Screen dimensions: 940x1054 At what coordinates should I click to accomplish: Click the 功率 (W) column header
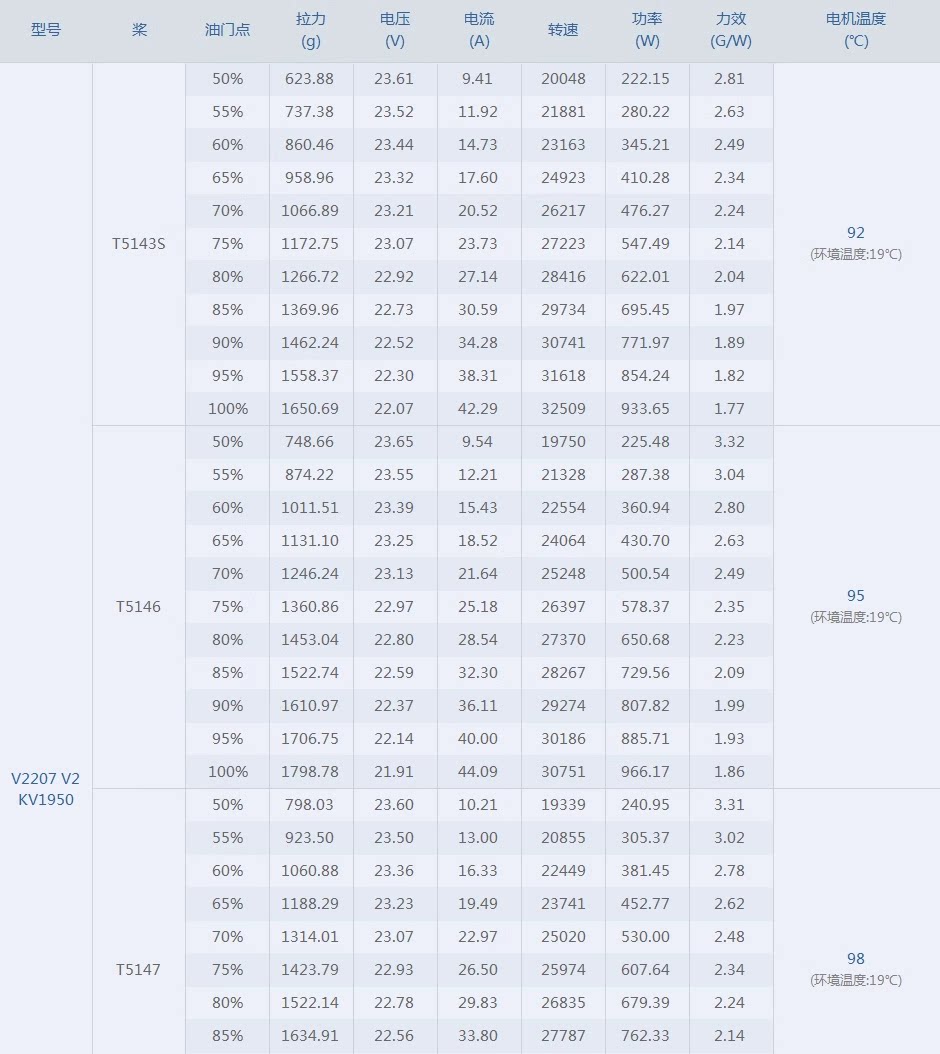click(647, 30)
